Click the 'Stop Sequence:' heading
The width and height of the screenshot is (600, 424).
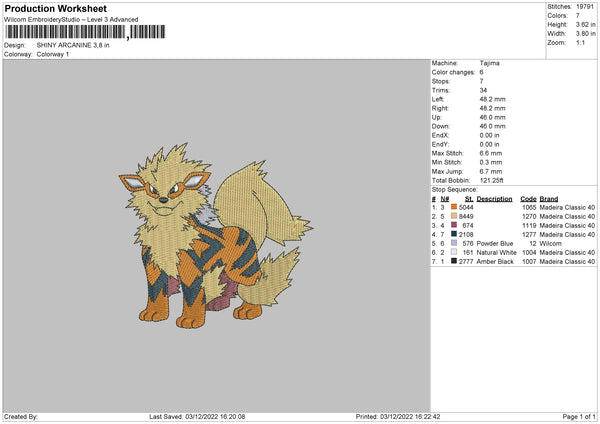tap(455, 190)
